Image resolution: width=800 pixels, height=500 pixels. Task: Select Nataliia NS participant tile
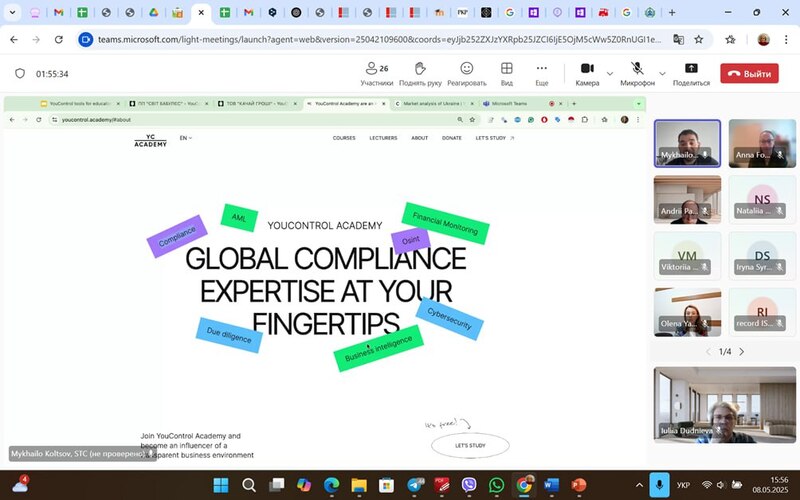coord(762,199)
